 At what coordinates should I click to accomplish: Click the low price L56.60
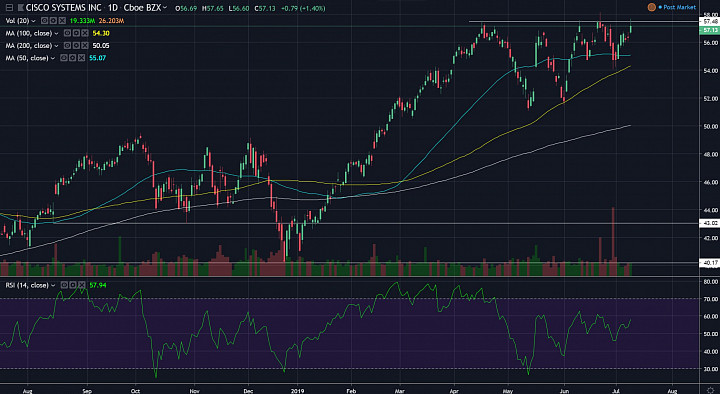pyautogui.click(x=239, y=8)
